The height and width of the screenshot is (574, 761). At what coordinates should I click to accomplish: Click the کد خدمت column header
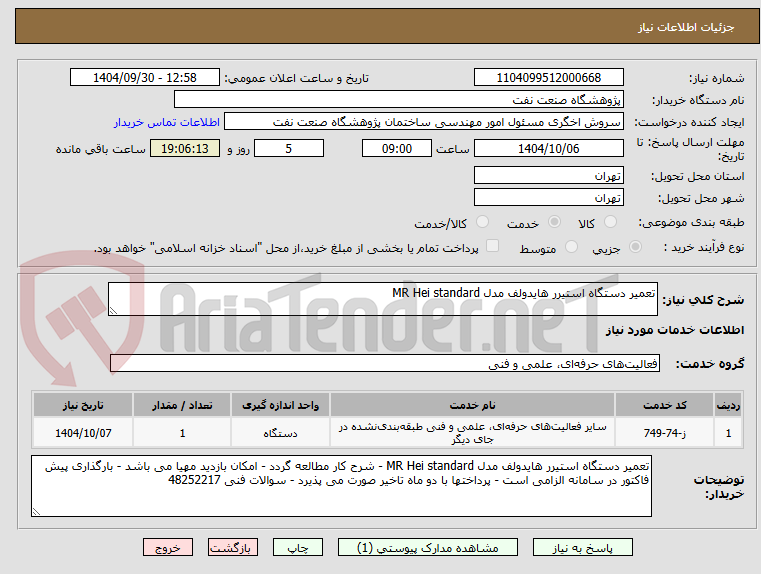tap(664, 405)
